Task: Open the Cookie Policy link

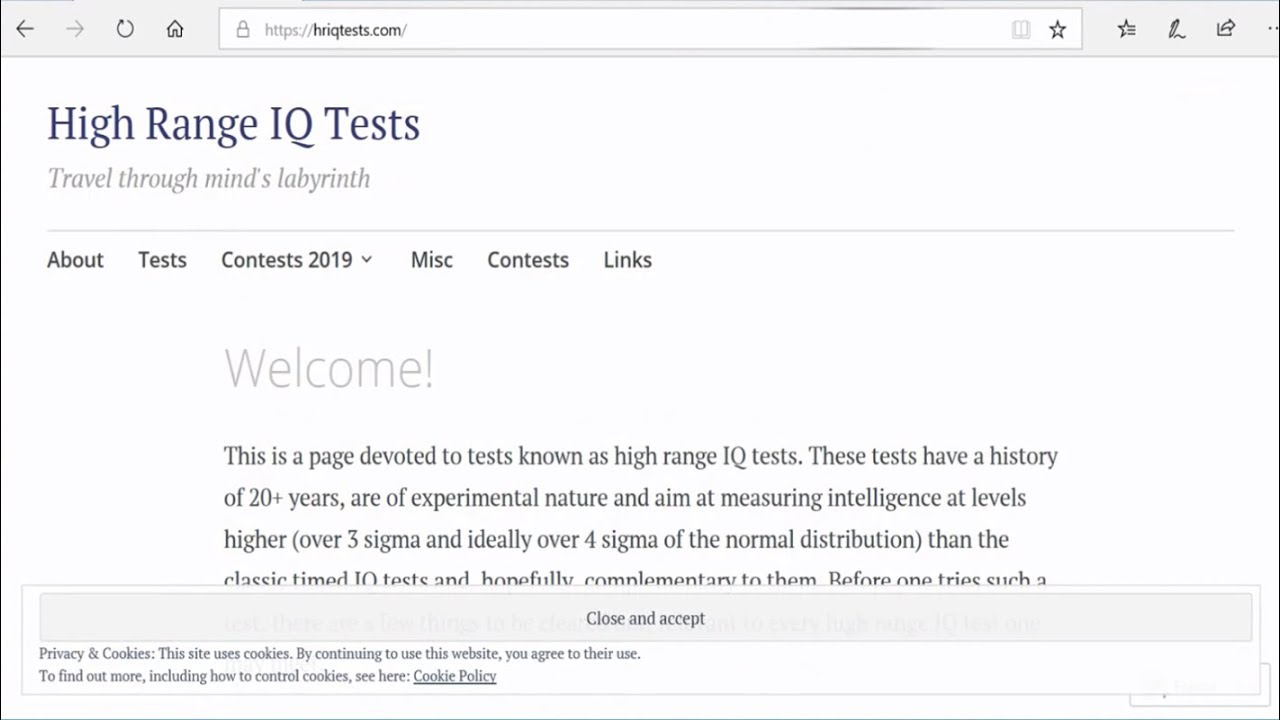Action: click(x=455, y=676)
